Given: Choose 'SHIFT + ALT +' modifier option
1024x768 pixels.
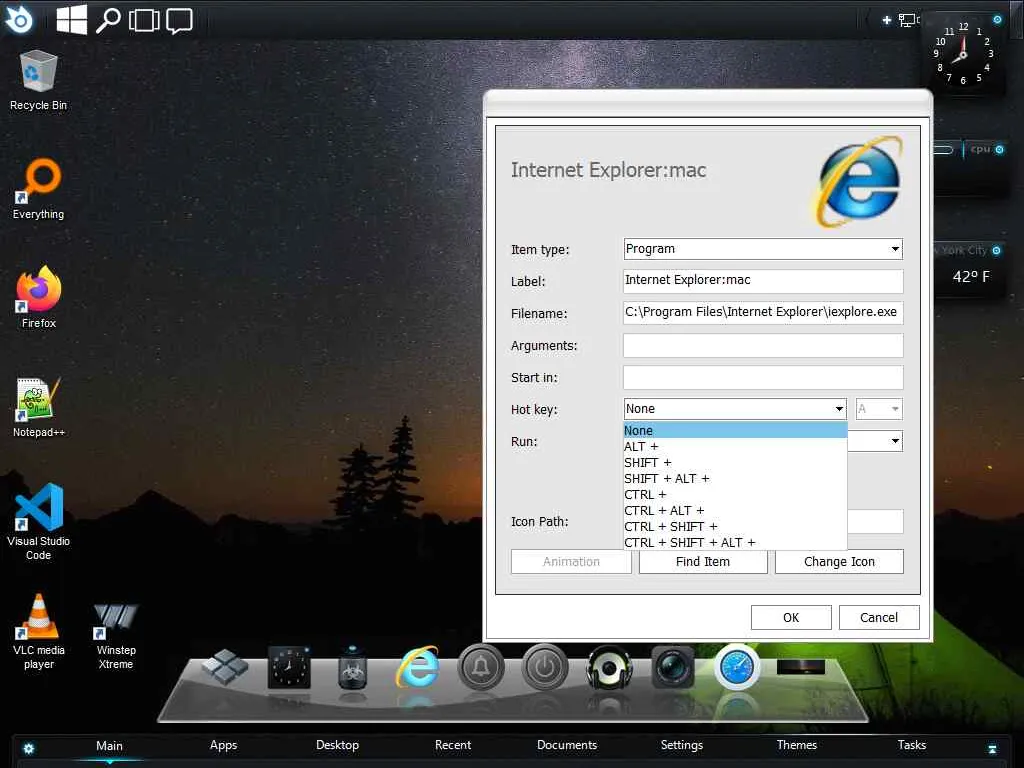Looking at the screenshot, I should coord(735,479).
